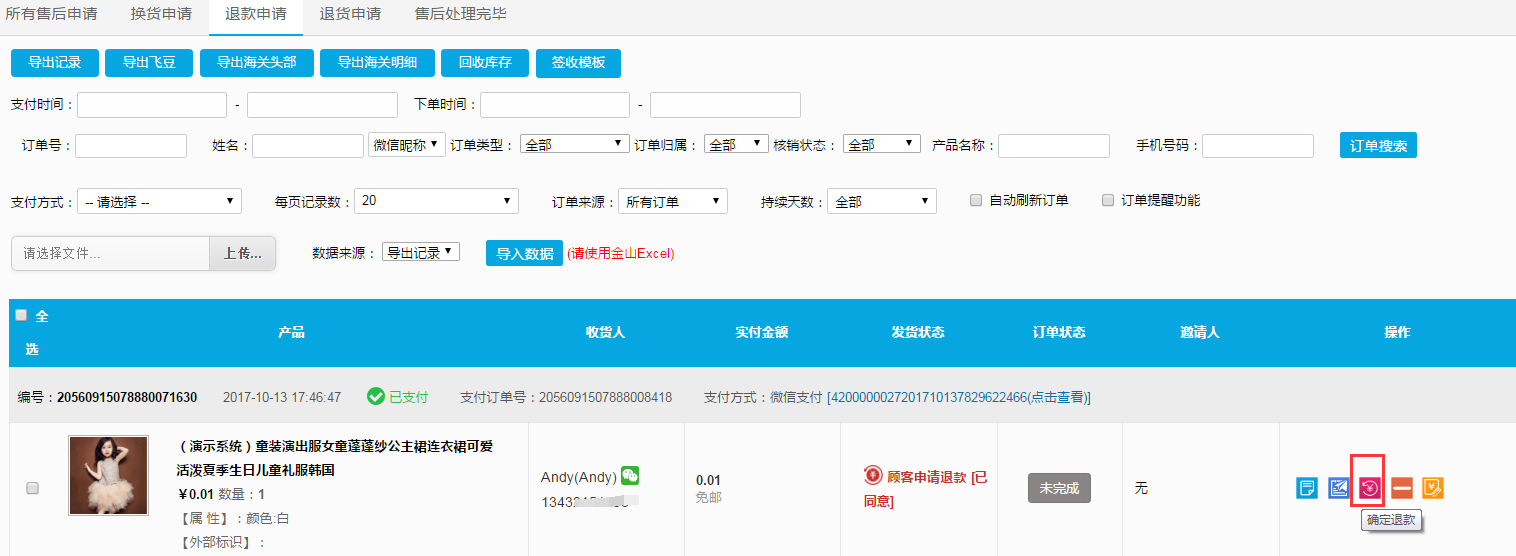Click the 导出海关明细 button
This screenshot has height=556, width=1516.
click(x=377, y=62)
